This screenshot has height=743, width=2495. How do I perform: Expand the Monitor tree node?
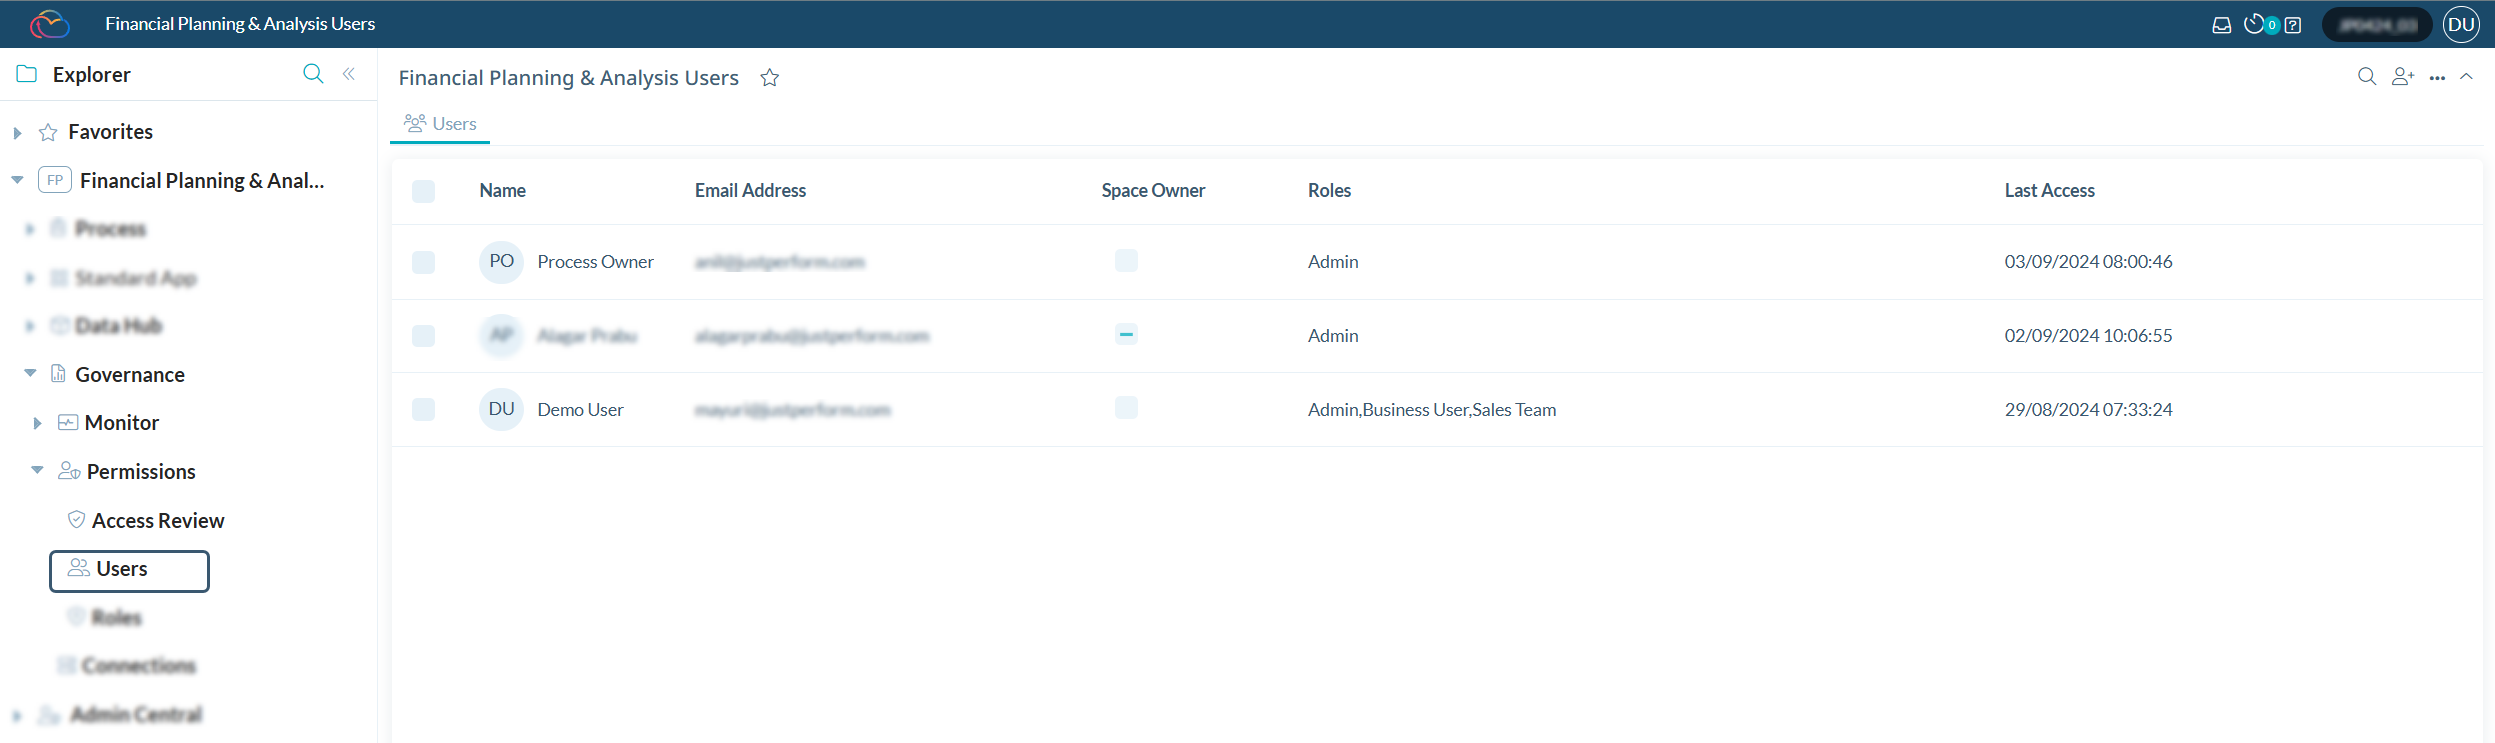tap(37, 423)
